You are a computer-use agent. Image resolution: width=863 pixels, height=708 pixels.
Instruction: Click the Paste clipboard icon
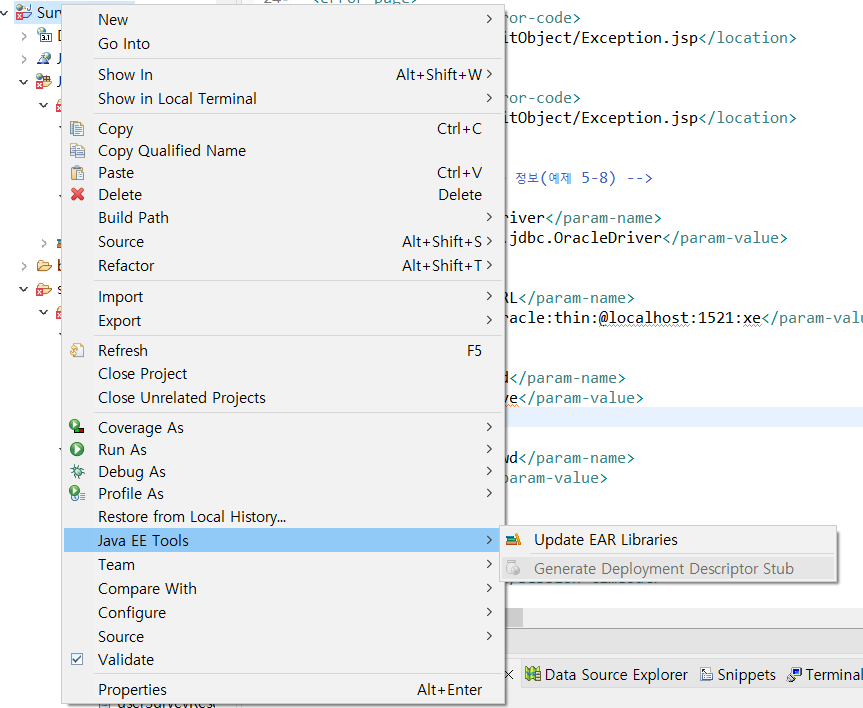pos(77,172)
